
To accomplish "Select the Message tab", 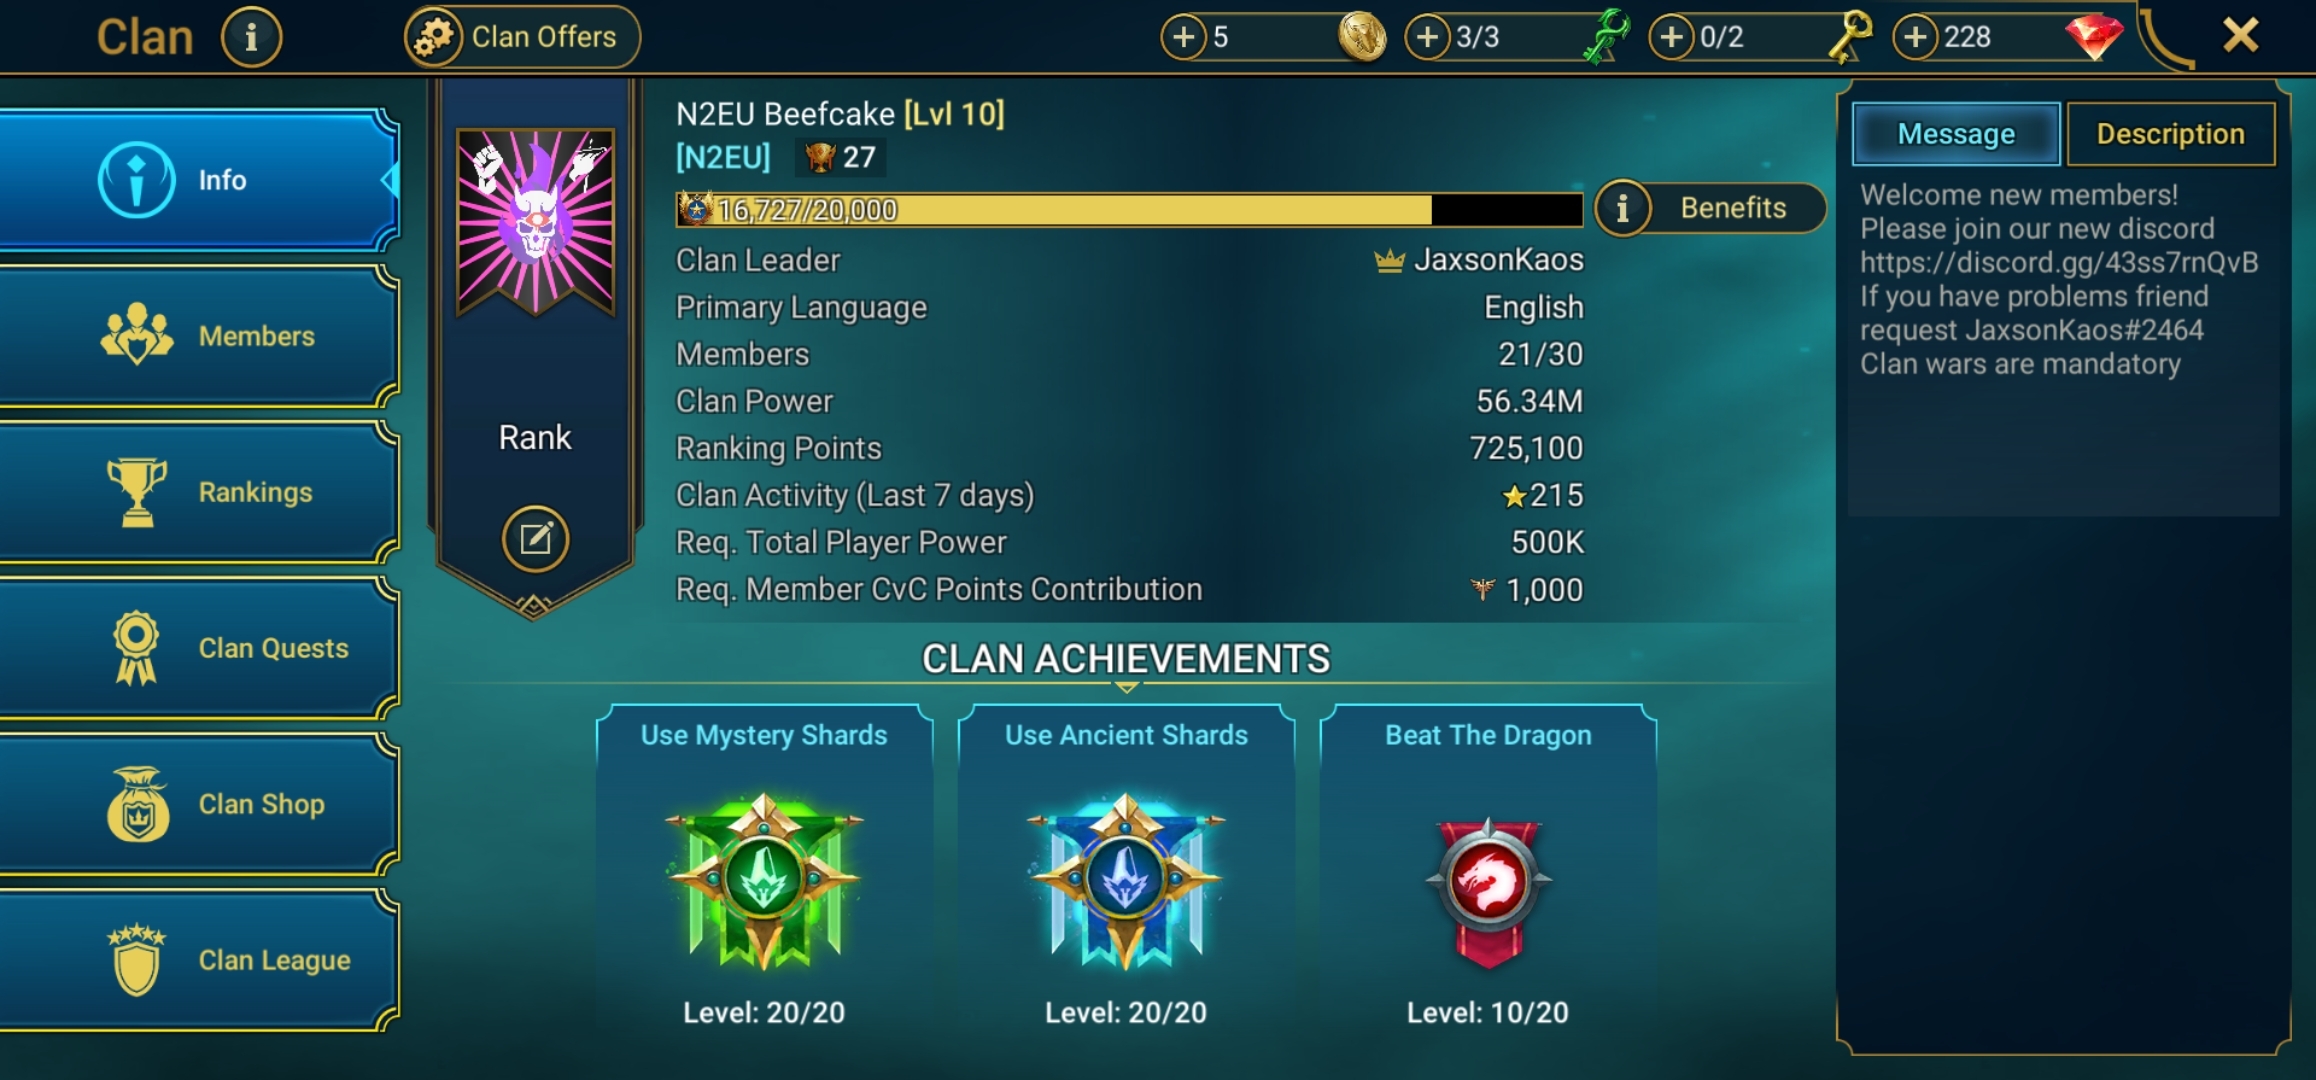I will tap(1956, 134).
